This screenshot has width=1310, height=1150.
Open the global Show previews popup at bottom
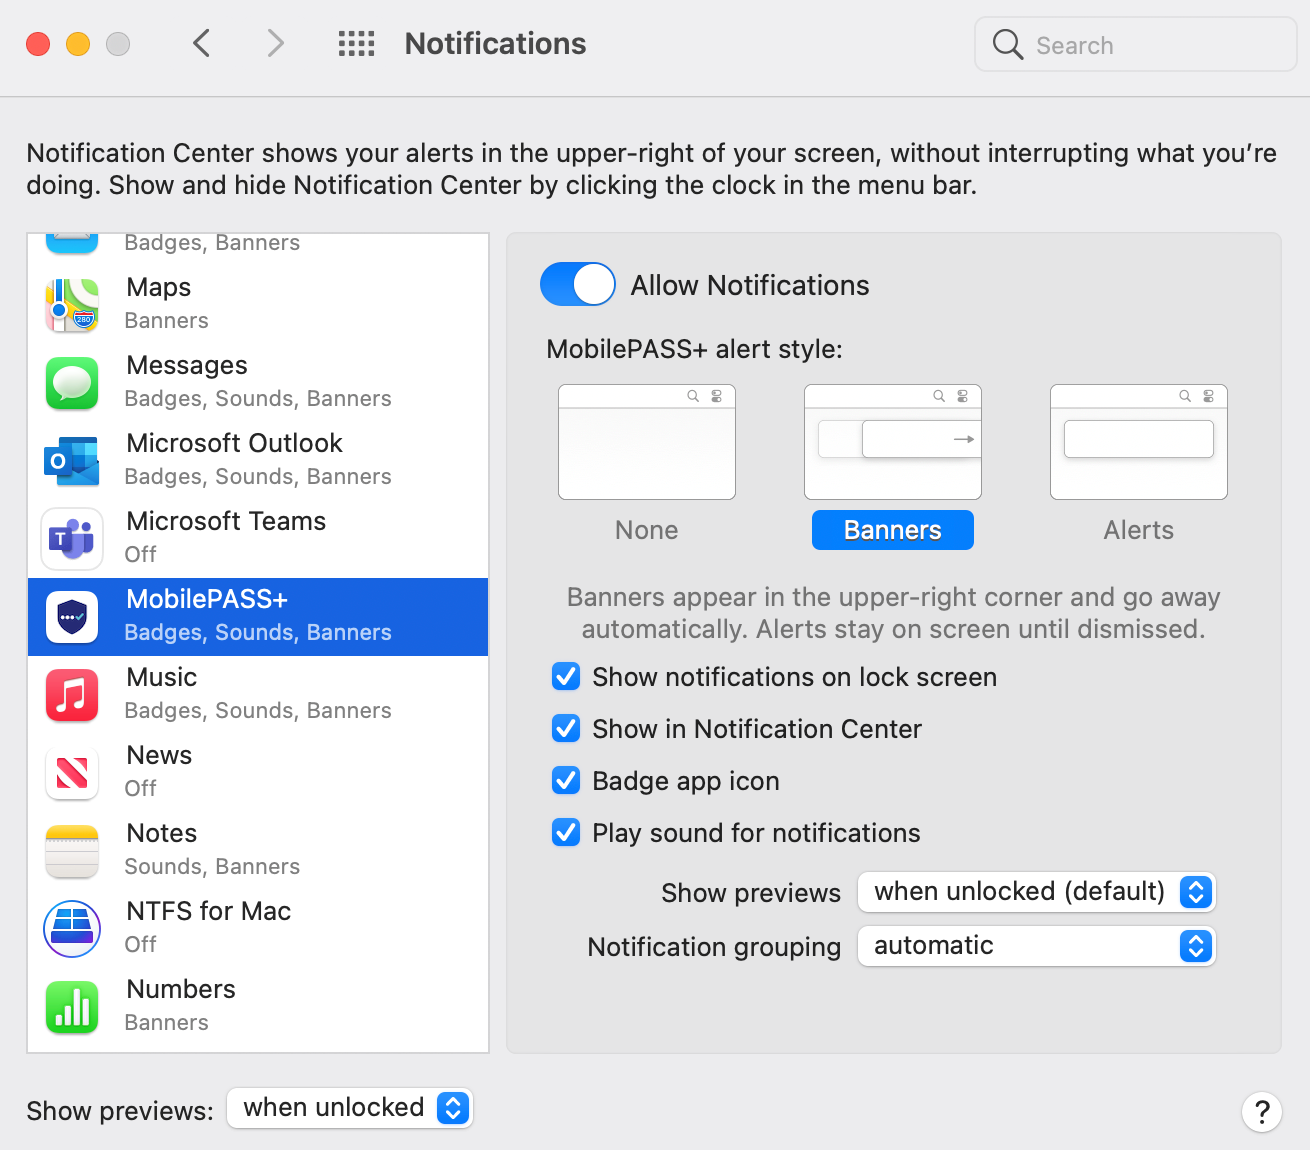tap(350, 1108)
